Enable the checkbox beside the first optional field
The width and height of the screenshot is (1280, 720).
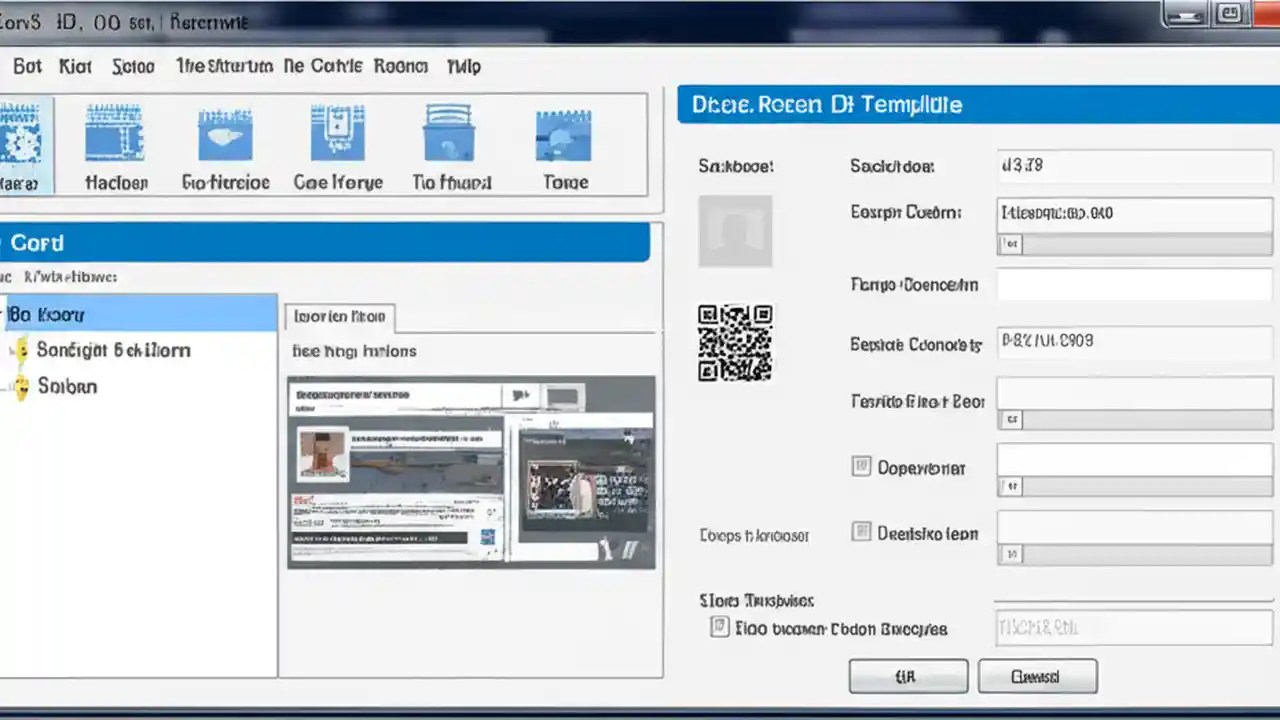(x=861, y=466)
